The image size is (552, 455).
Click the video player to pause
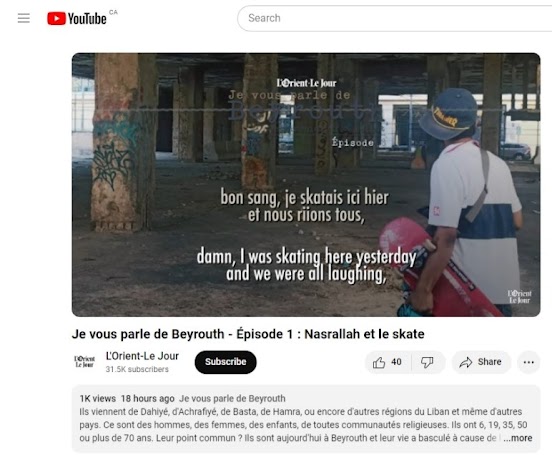tap(306, 185)
